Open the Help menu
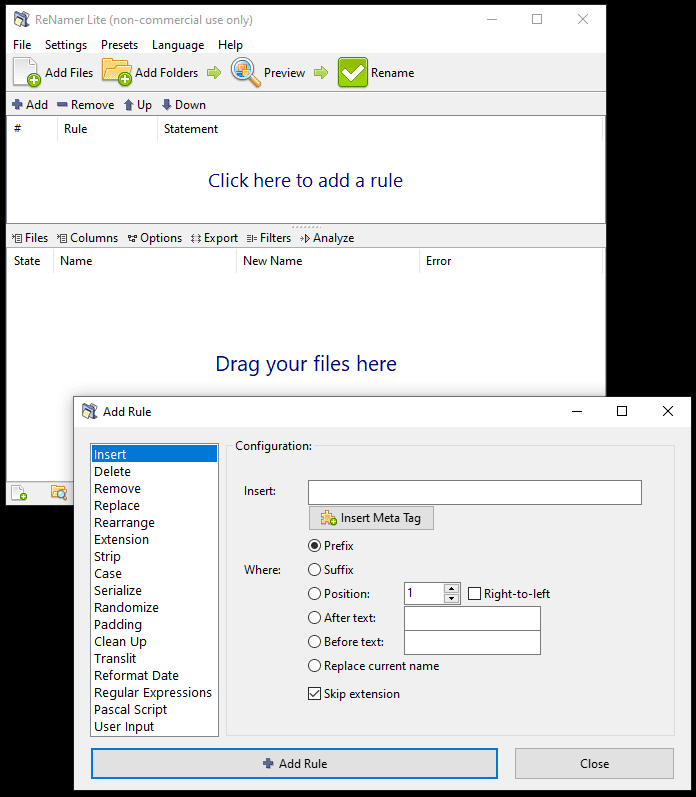The image size is (696, 797). point(230,45)
